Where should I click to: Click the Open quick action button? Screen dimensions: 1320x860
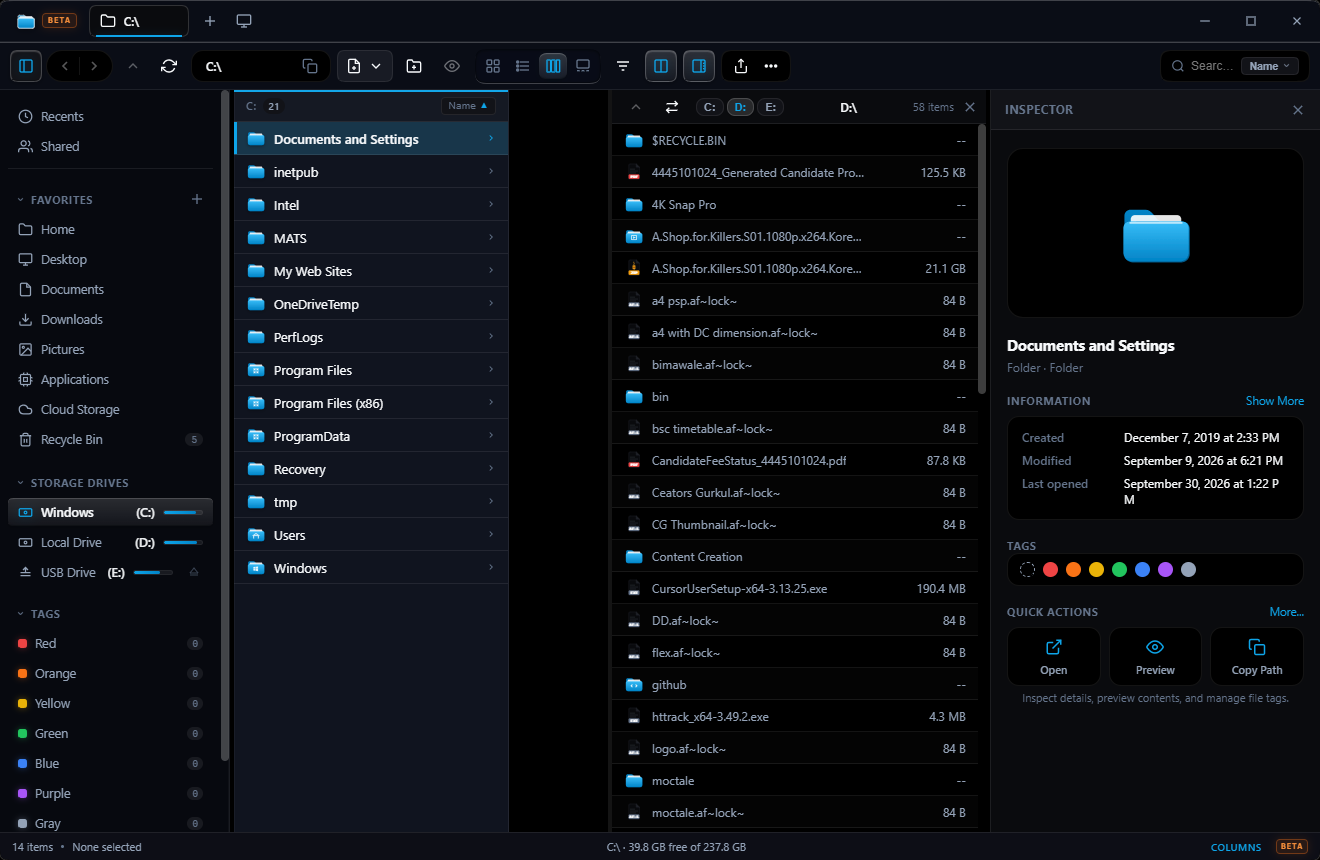click(x=1054, y=656)
